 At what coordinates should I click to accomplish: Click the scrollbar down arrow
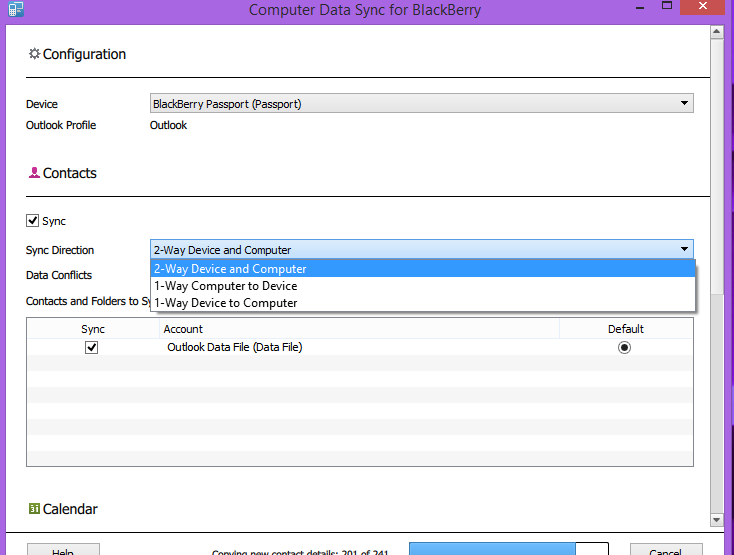pyautogui.click(x=717, y=519)
